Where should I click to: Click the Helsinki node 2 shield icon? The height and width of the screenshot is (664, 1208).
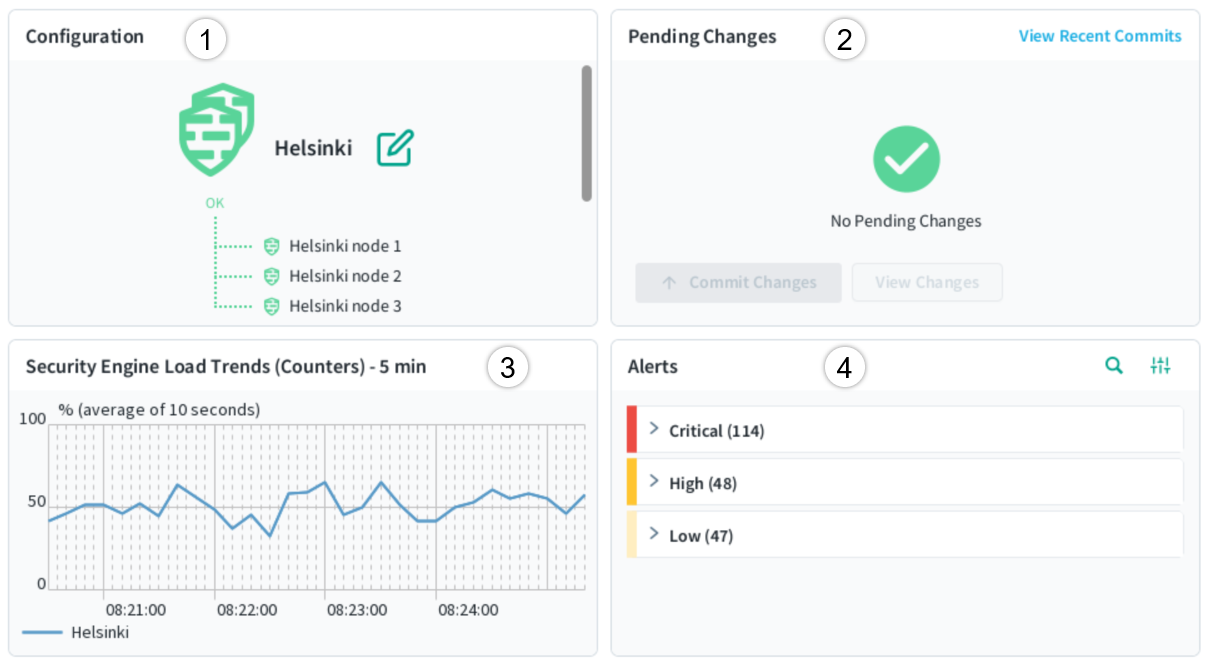[271, 276]
